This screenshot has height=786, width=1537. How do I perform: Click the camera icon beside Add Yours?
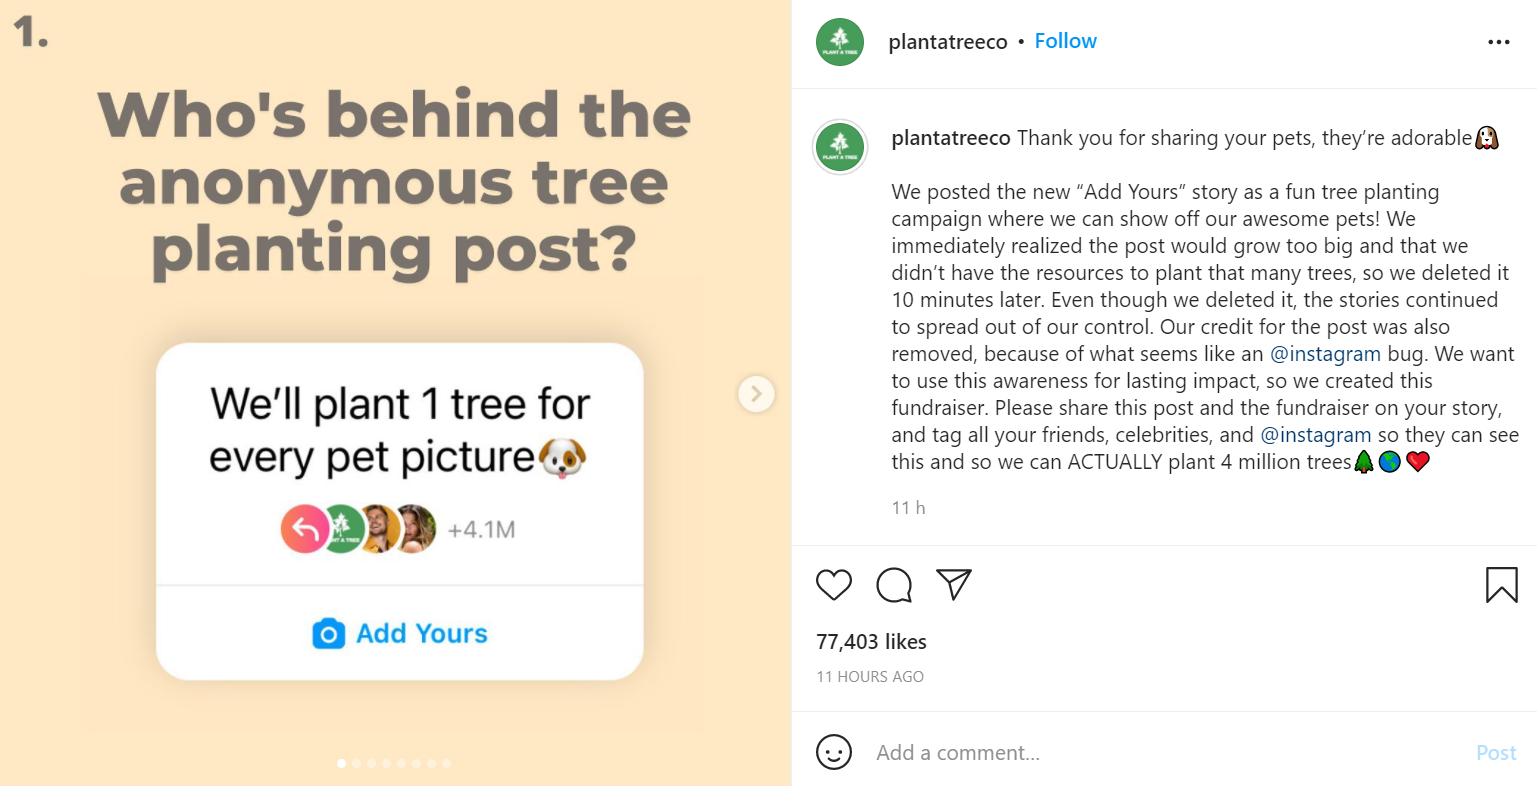tap(328, 634)
